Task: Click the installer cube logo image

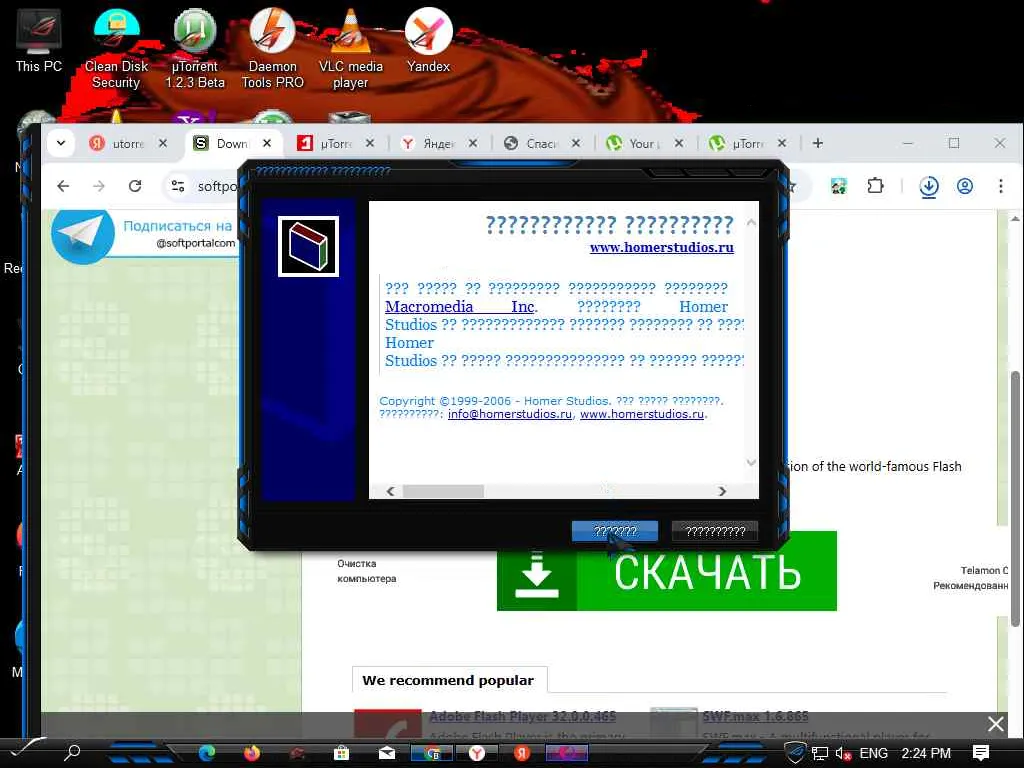Action: (308, 246)
